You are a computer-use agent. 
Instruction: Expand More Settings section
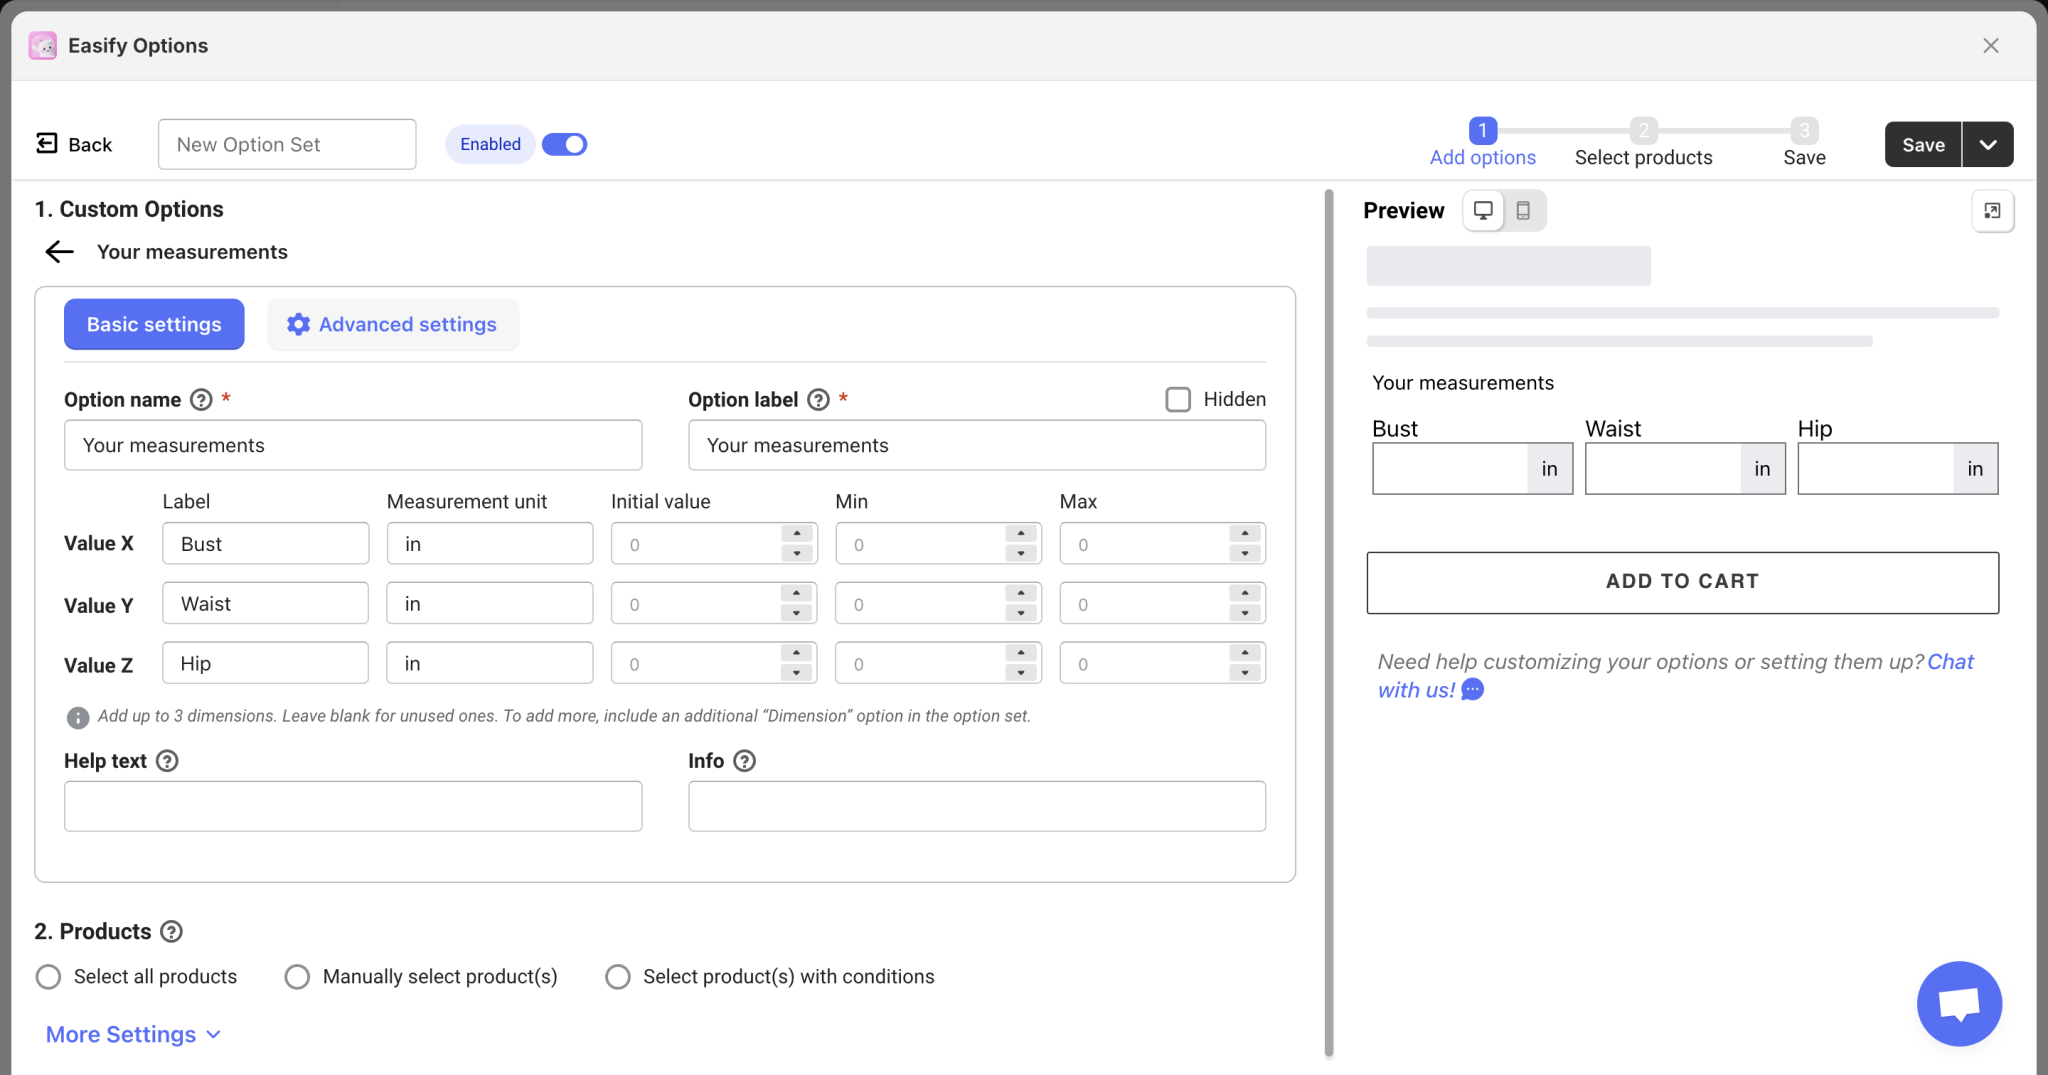coord(133,1035)
